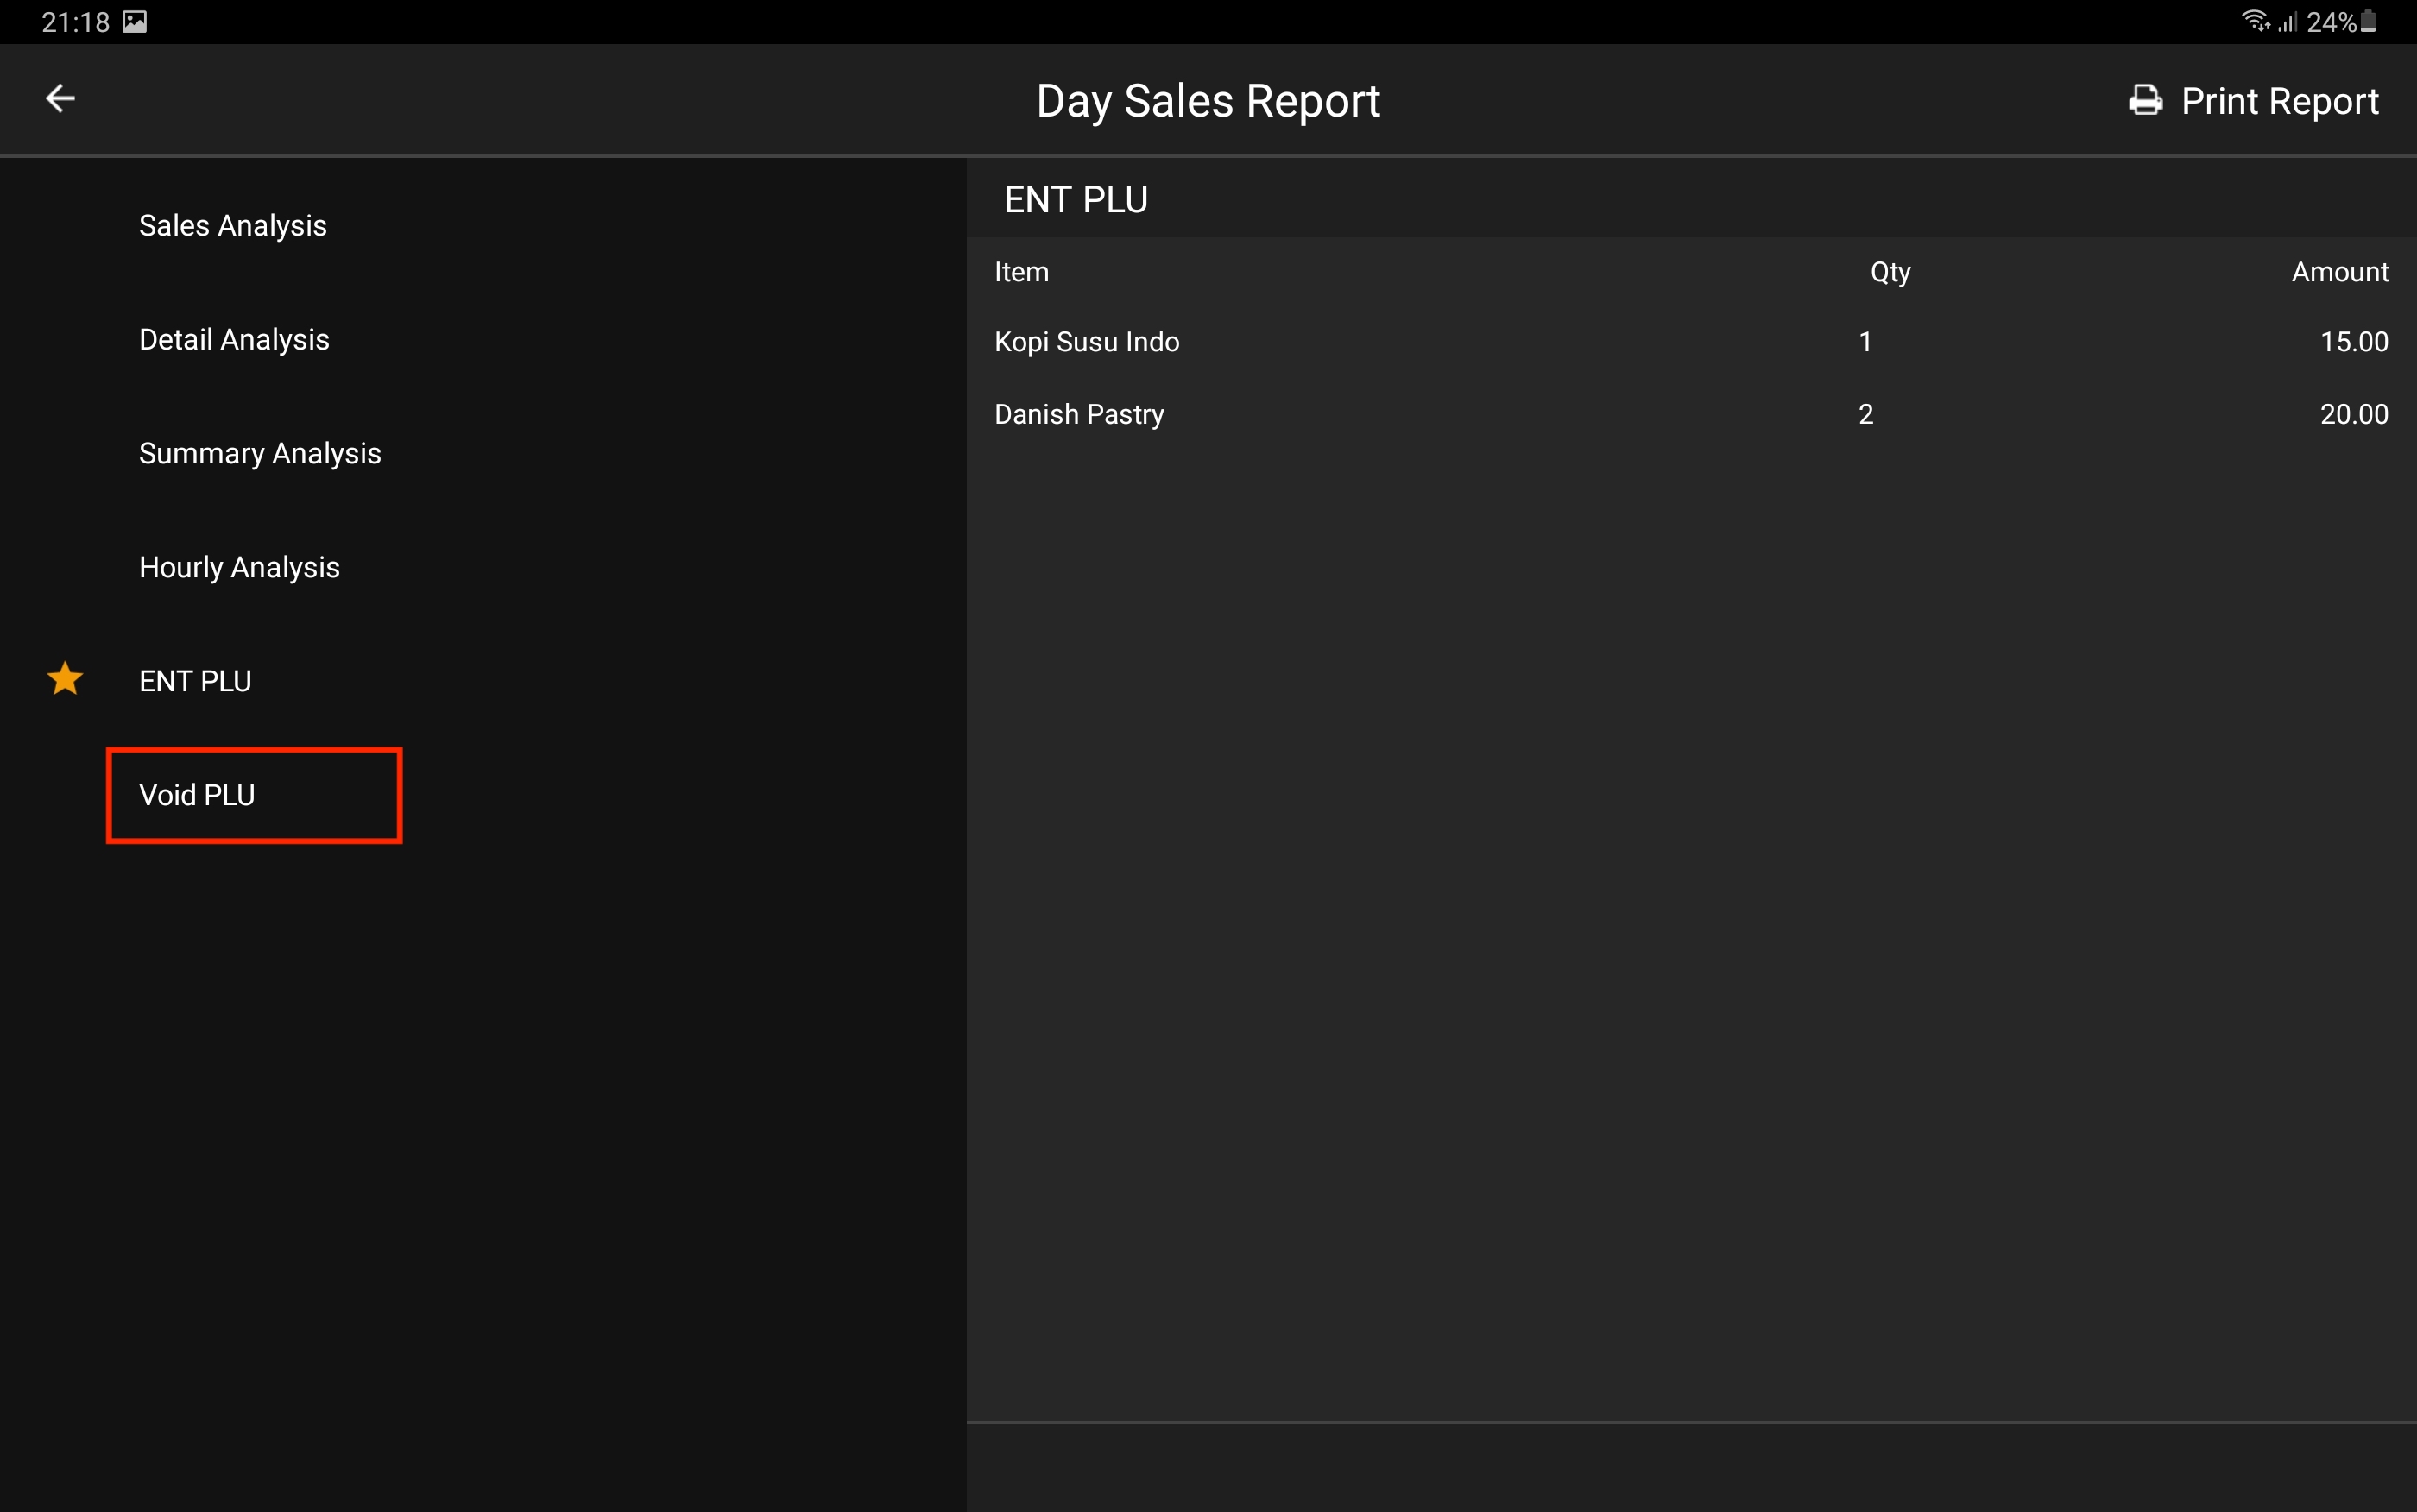Switch to Hourly Analysis
This screenshot has height=1512, width=2417.
click(x=239, y=568)
